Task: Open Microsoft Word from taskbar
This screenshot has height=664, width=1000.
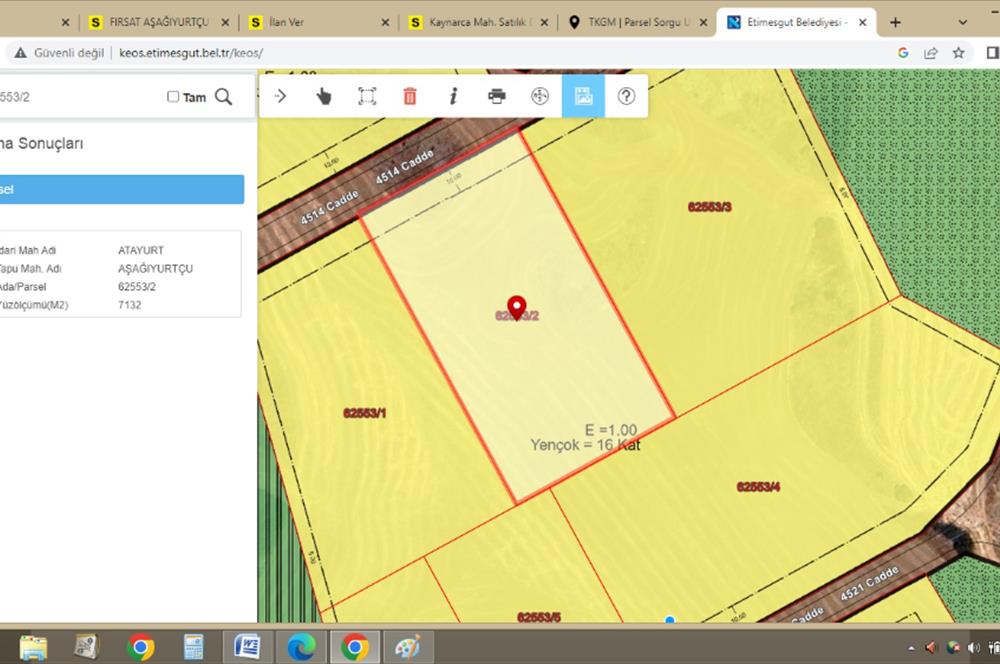Action: click(246, 647)
